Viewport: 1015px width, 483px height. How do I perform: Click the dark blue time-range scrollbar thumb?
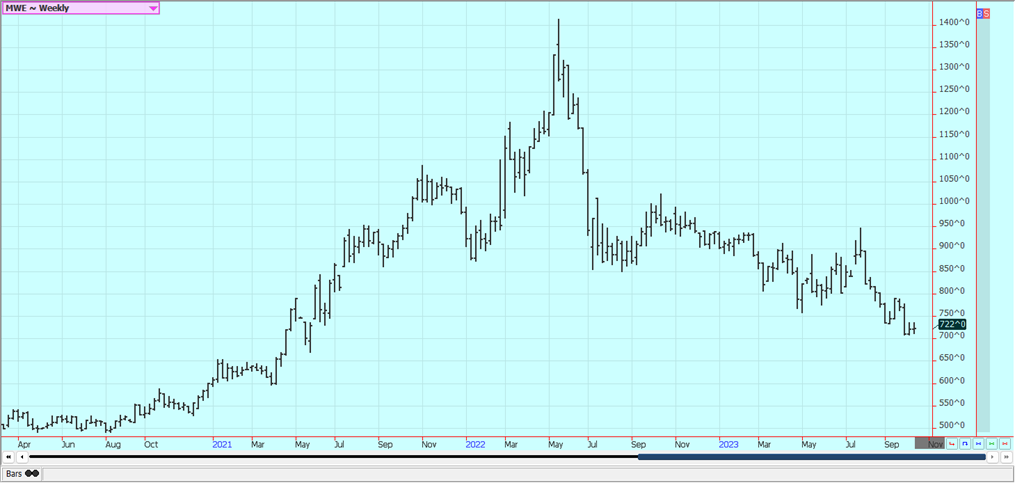(812, 457)
